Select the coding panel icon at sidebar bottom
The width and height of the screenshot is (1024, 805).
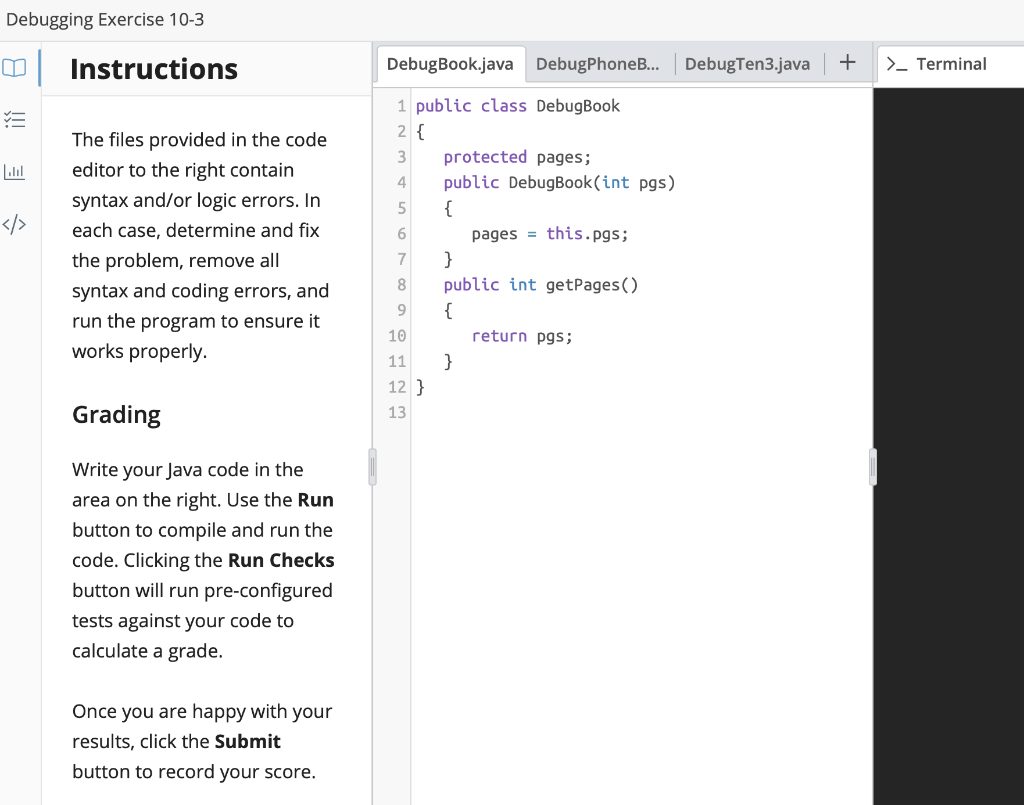(14, 224)
